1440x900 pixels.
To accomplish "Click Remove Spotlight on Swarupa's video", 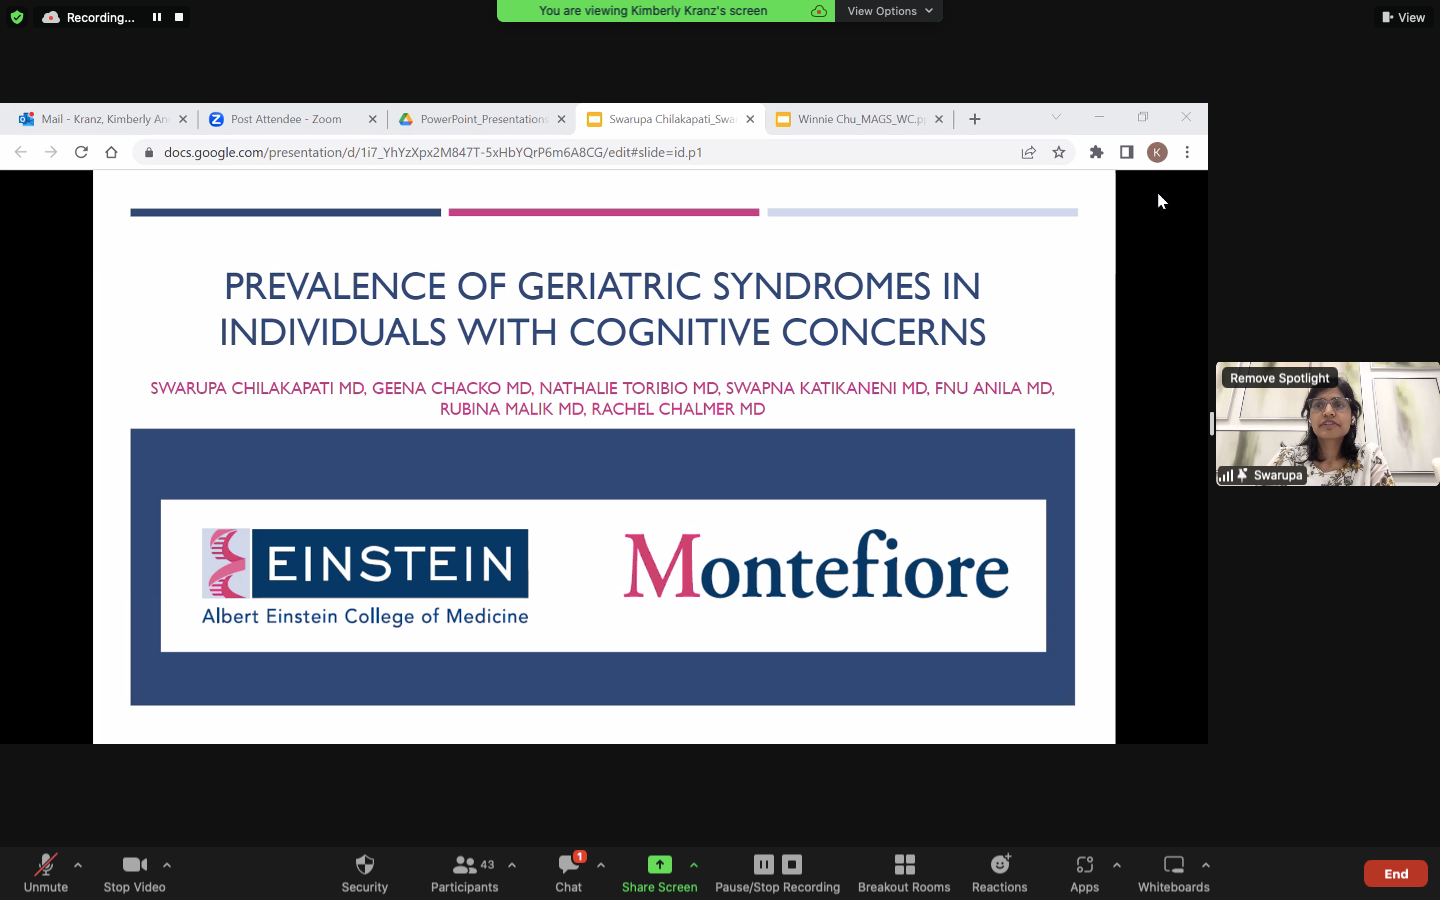I will tap(1280, 378).
